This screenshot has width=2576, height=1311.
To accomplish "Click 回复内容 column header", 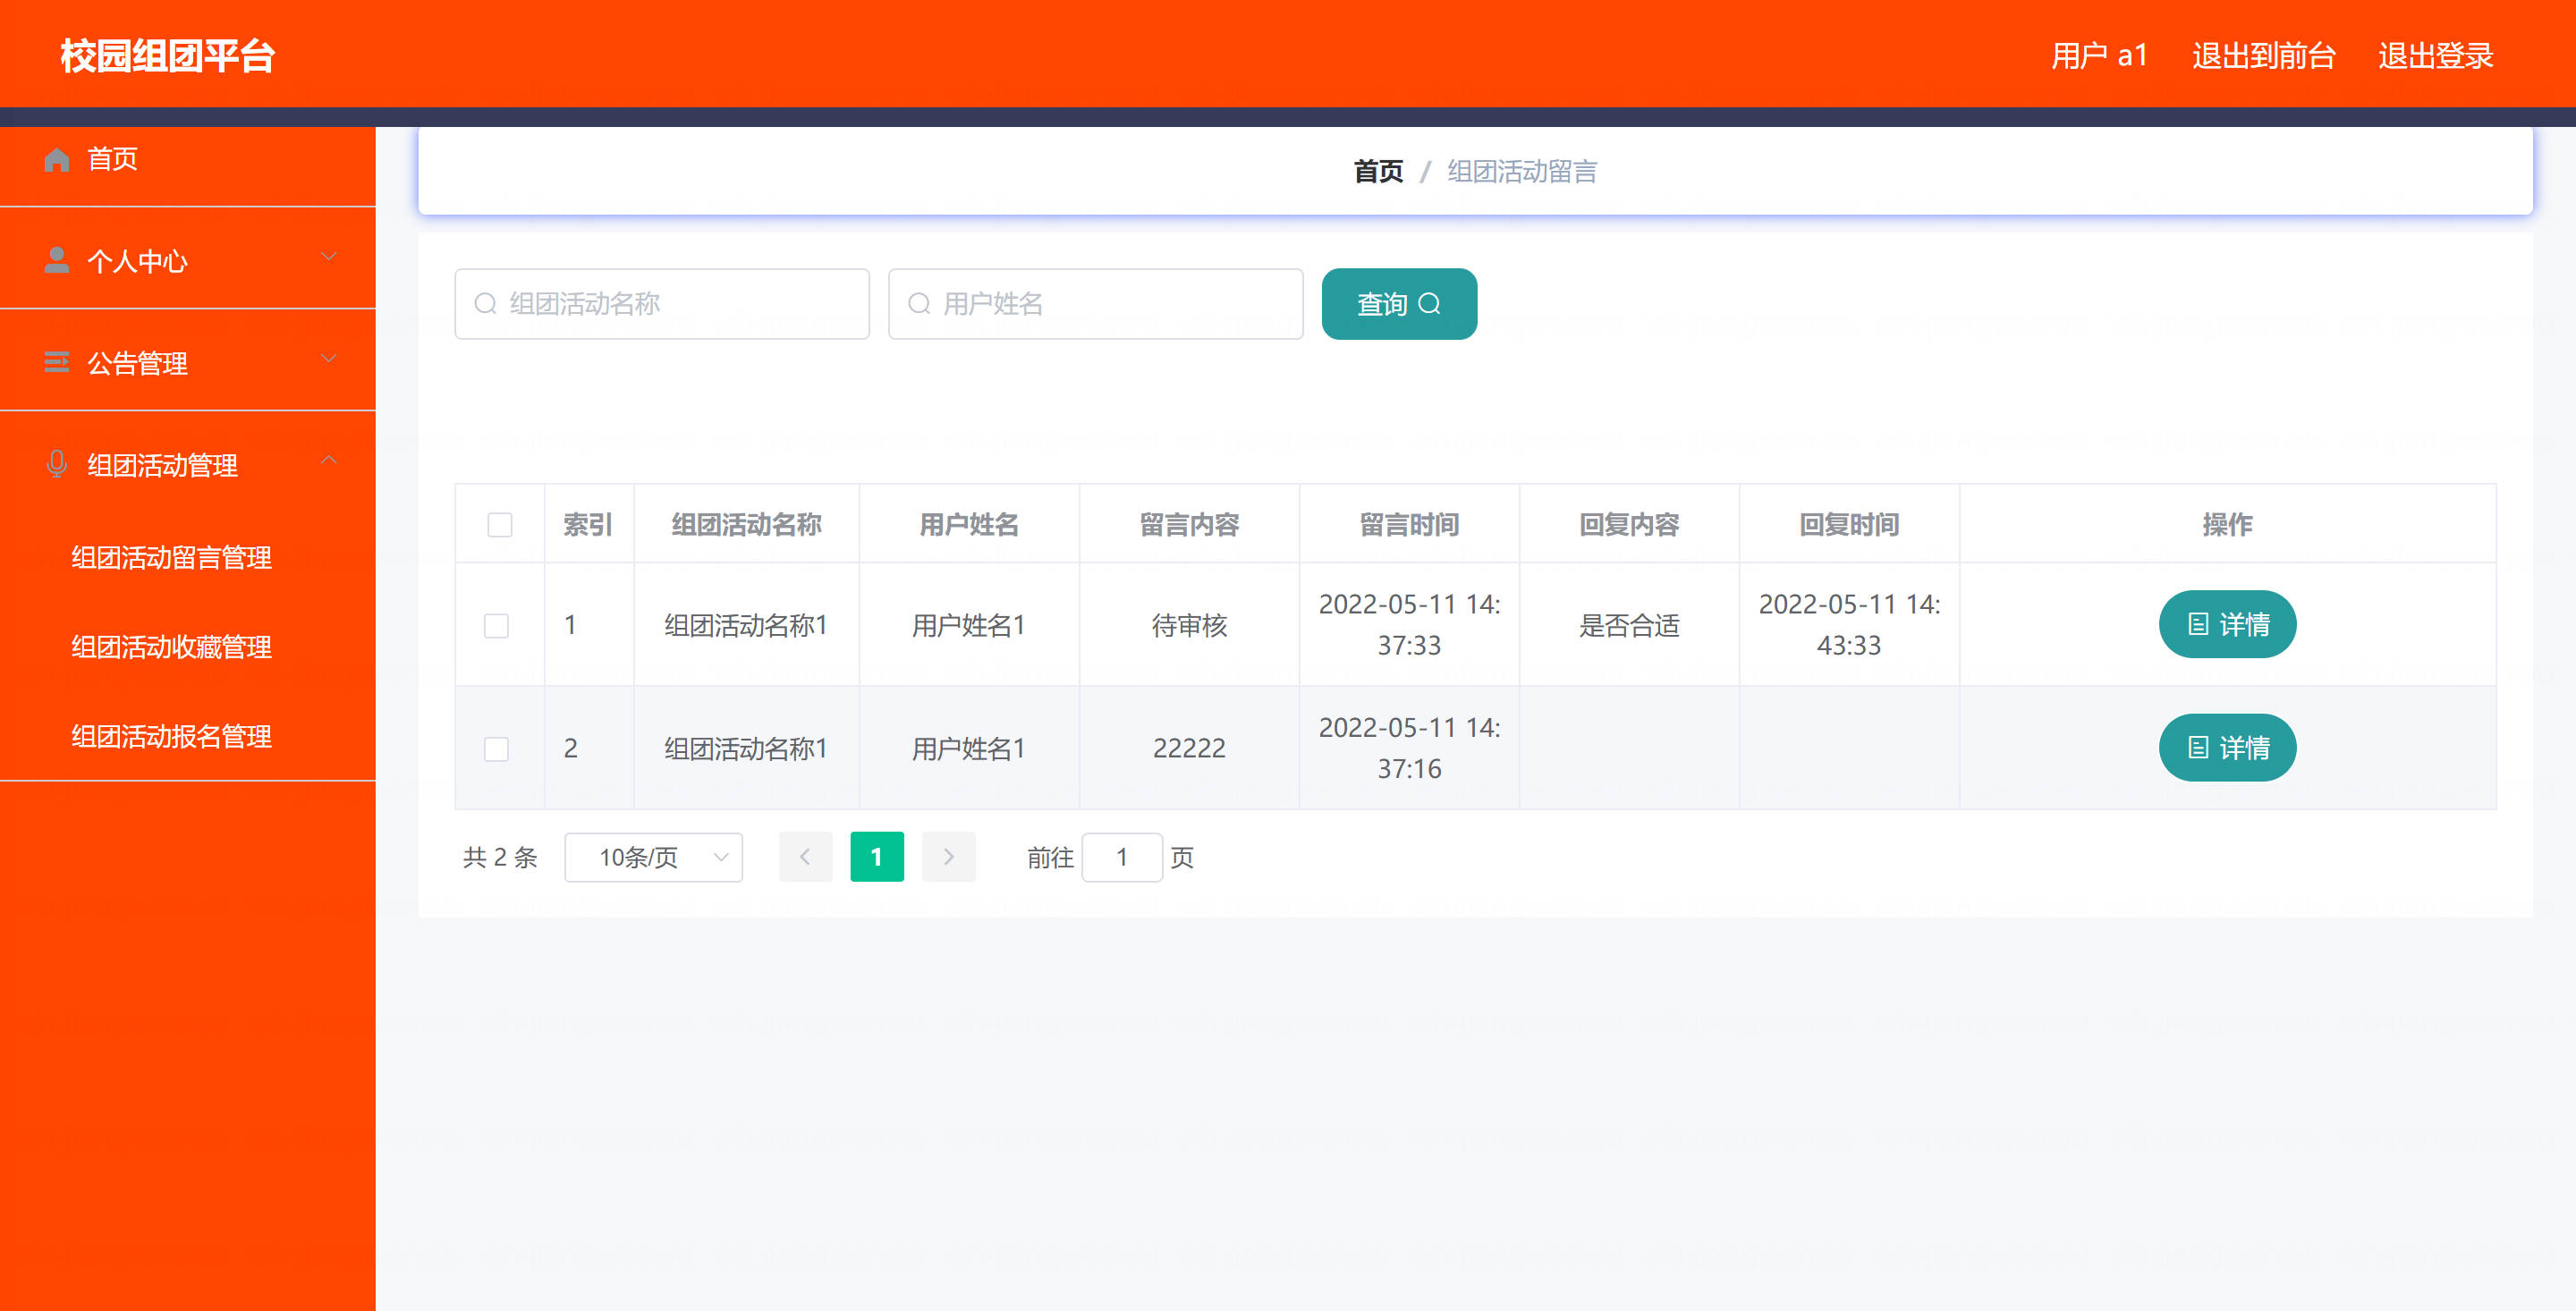I will 1629,525.
